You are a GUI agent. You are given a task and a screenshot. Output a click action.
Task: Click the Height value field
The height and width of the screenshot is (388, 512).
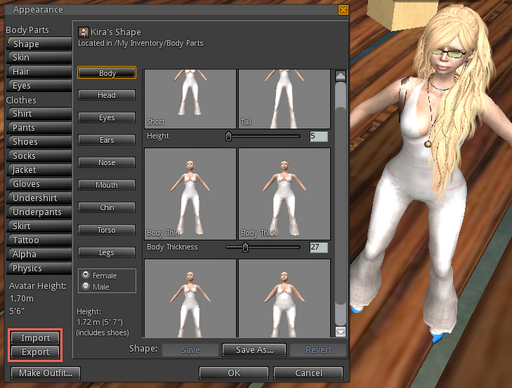click(319, 136)
